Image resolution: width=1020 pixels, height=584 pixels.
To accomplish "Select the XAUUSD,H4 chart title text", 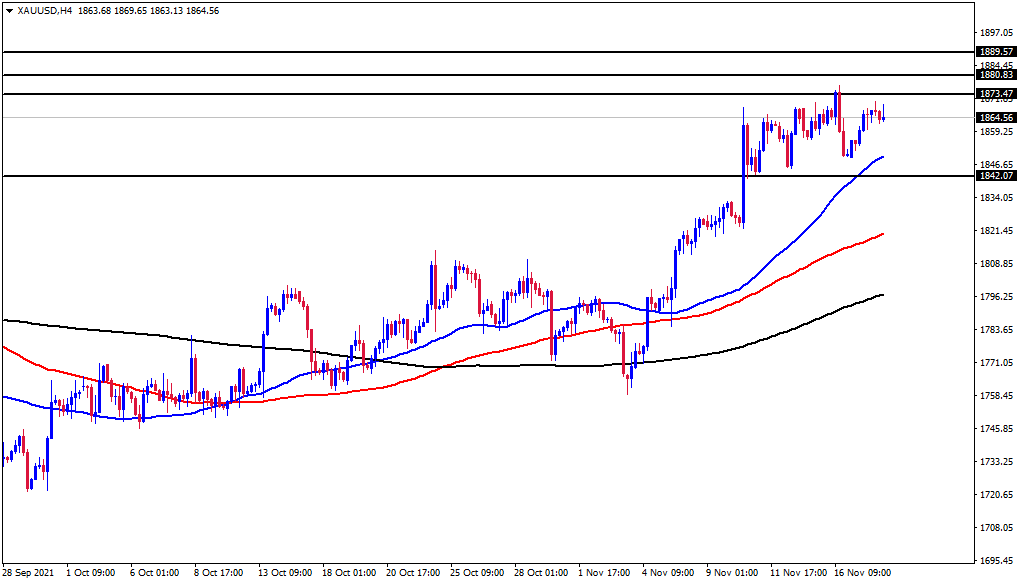I will (45, 11).
